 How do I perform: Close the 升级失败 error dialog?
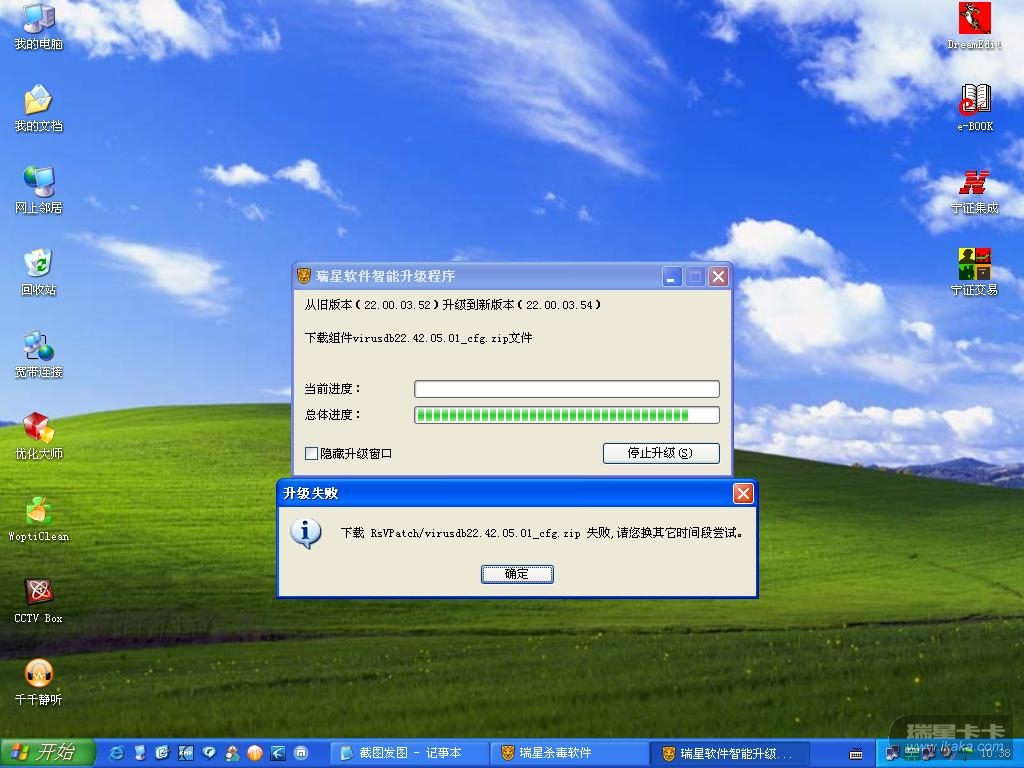click(743, 493)
